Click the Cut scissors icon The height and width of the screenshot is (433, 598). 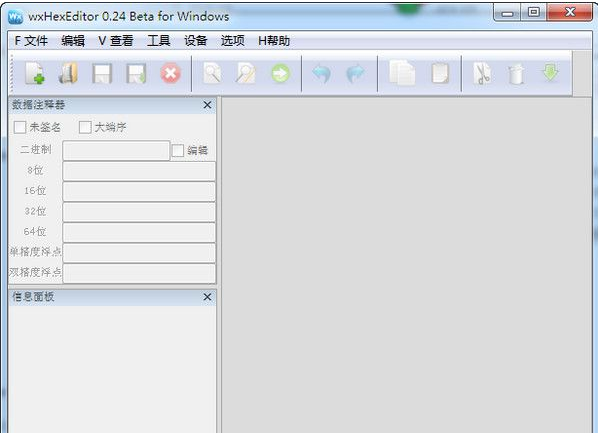[482, 73]
